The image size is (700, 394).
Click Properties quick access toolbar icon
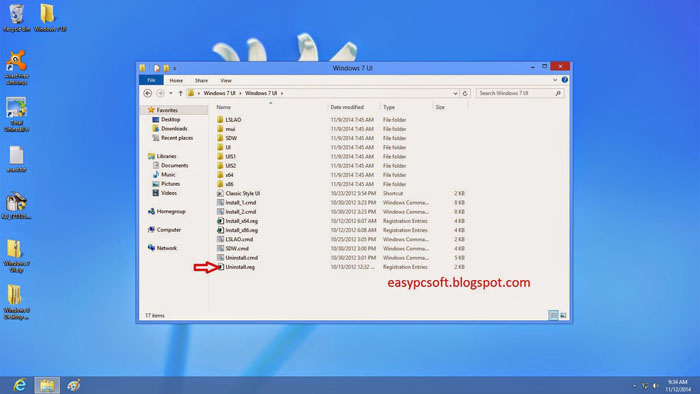(x=157, y=68)
